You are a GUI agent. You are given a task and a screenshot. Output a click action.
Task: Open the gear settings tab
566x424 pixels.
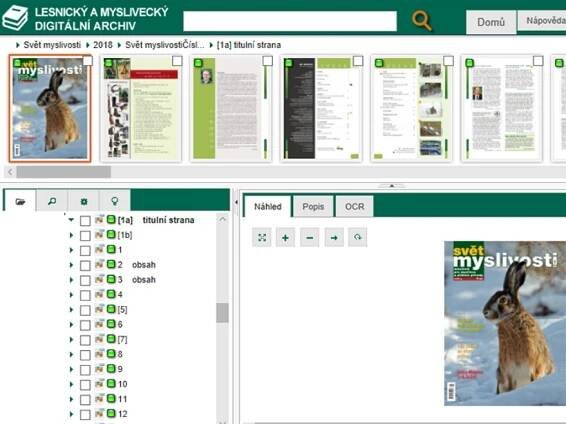[84, 201]
